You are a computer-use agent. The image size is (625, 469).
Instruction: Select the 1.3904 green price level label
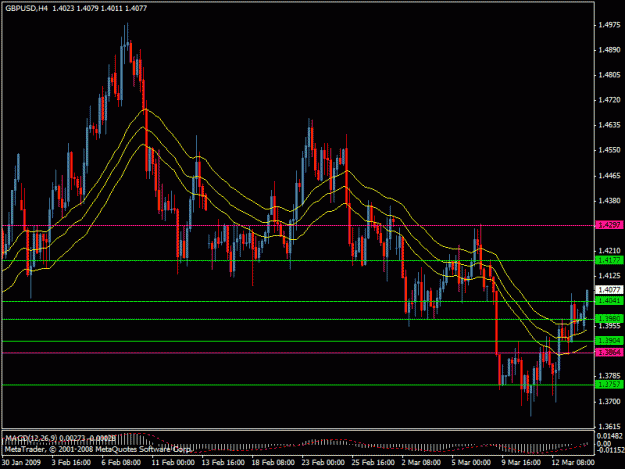coord(609,341)
